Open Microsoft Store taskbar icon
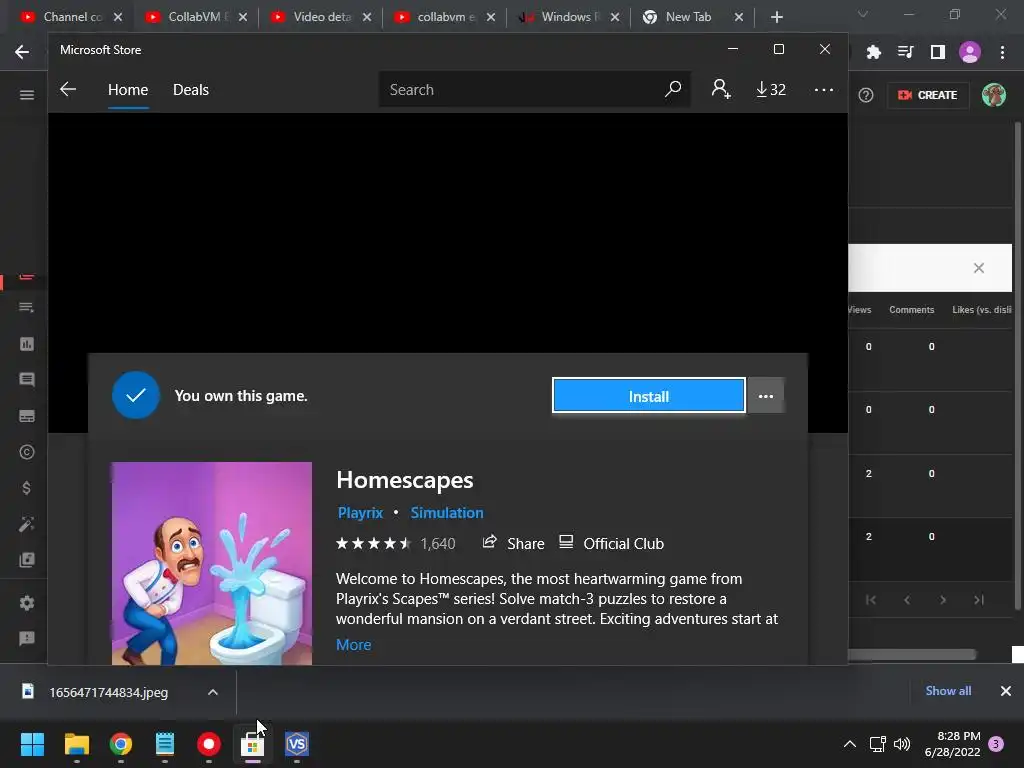This screenshot has height=768, width=1024. point(252,744)
